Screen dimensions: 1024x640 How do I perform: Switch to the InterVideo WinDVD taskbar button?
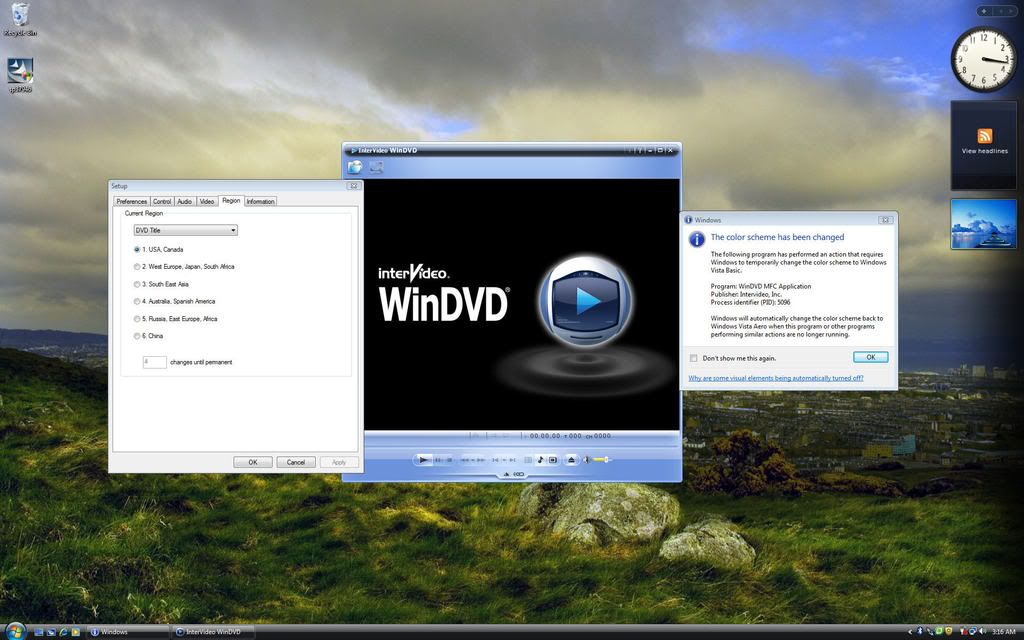(212, 632)
